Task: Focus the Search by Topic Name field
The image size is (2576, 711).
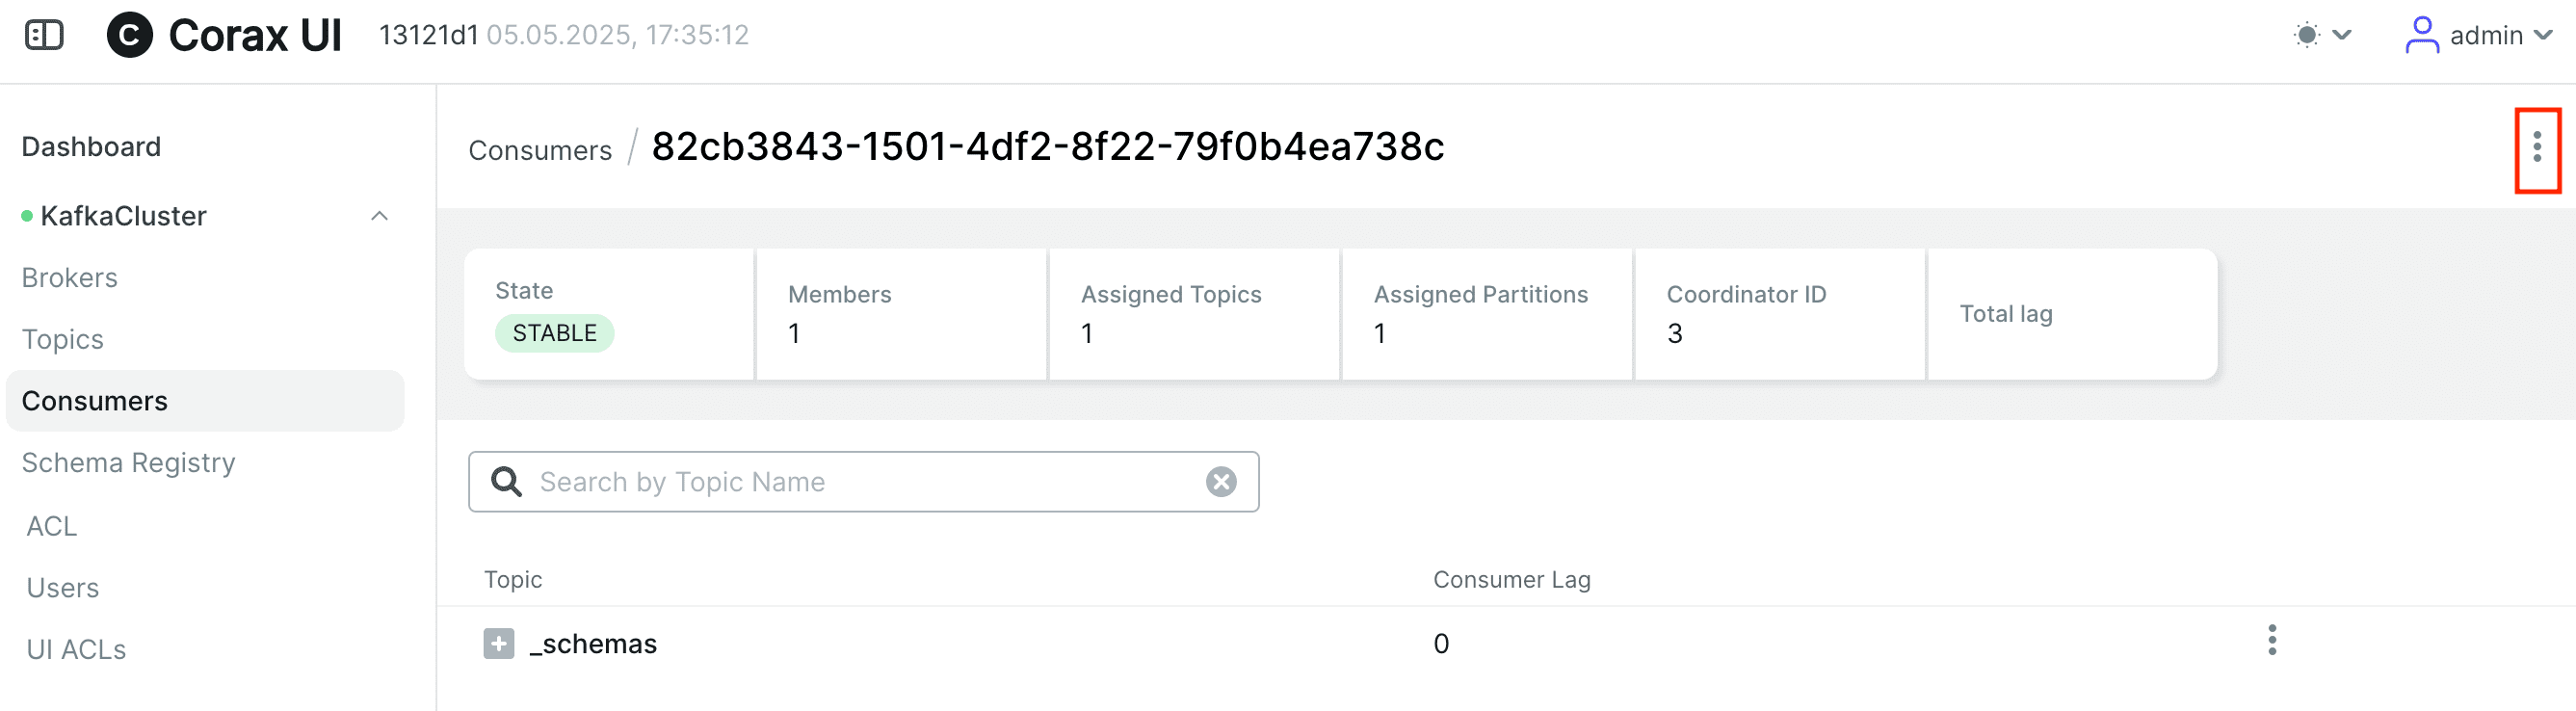Action: (x=863, y=482)
